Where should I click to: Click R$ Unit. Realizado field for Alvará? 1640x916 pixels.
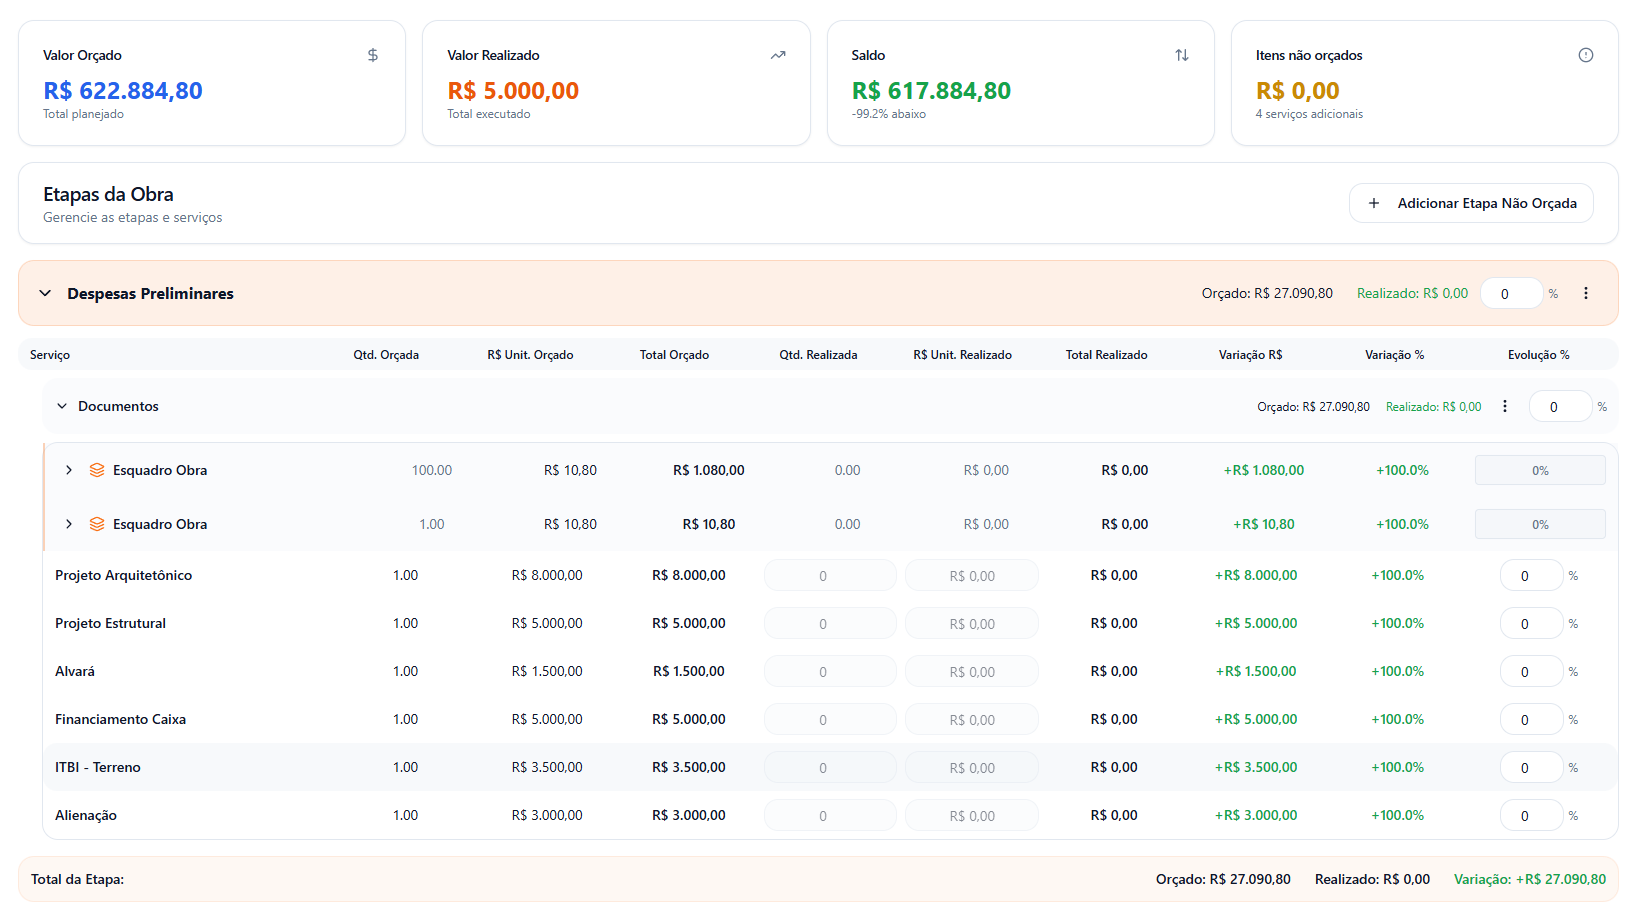pos(971,671)
